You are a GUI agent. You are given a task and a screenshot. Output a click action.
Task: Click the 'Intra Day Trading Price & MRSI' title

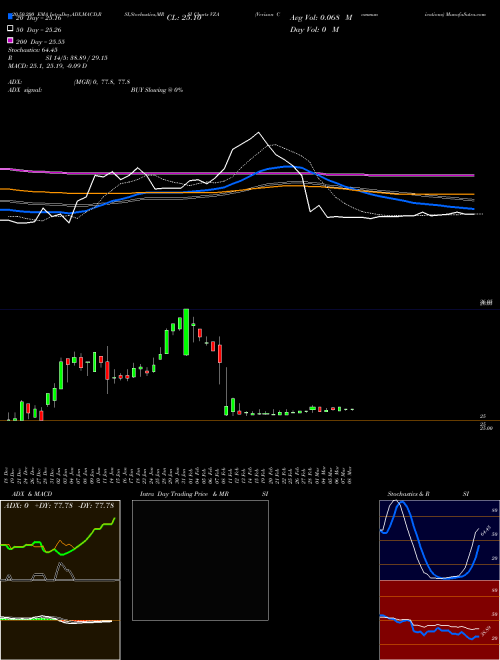[204, 494]
